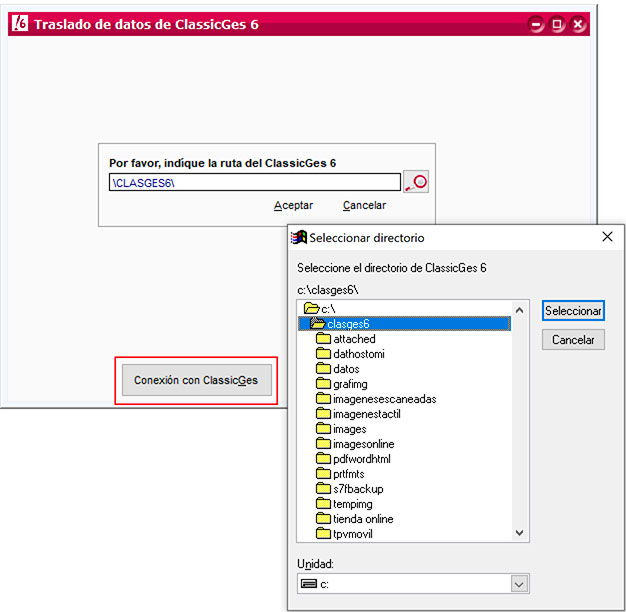626x612 pixels.
Task: Click the directory list scroll up arrow
Action: point(519,310)
